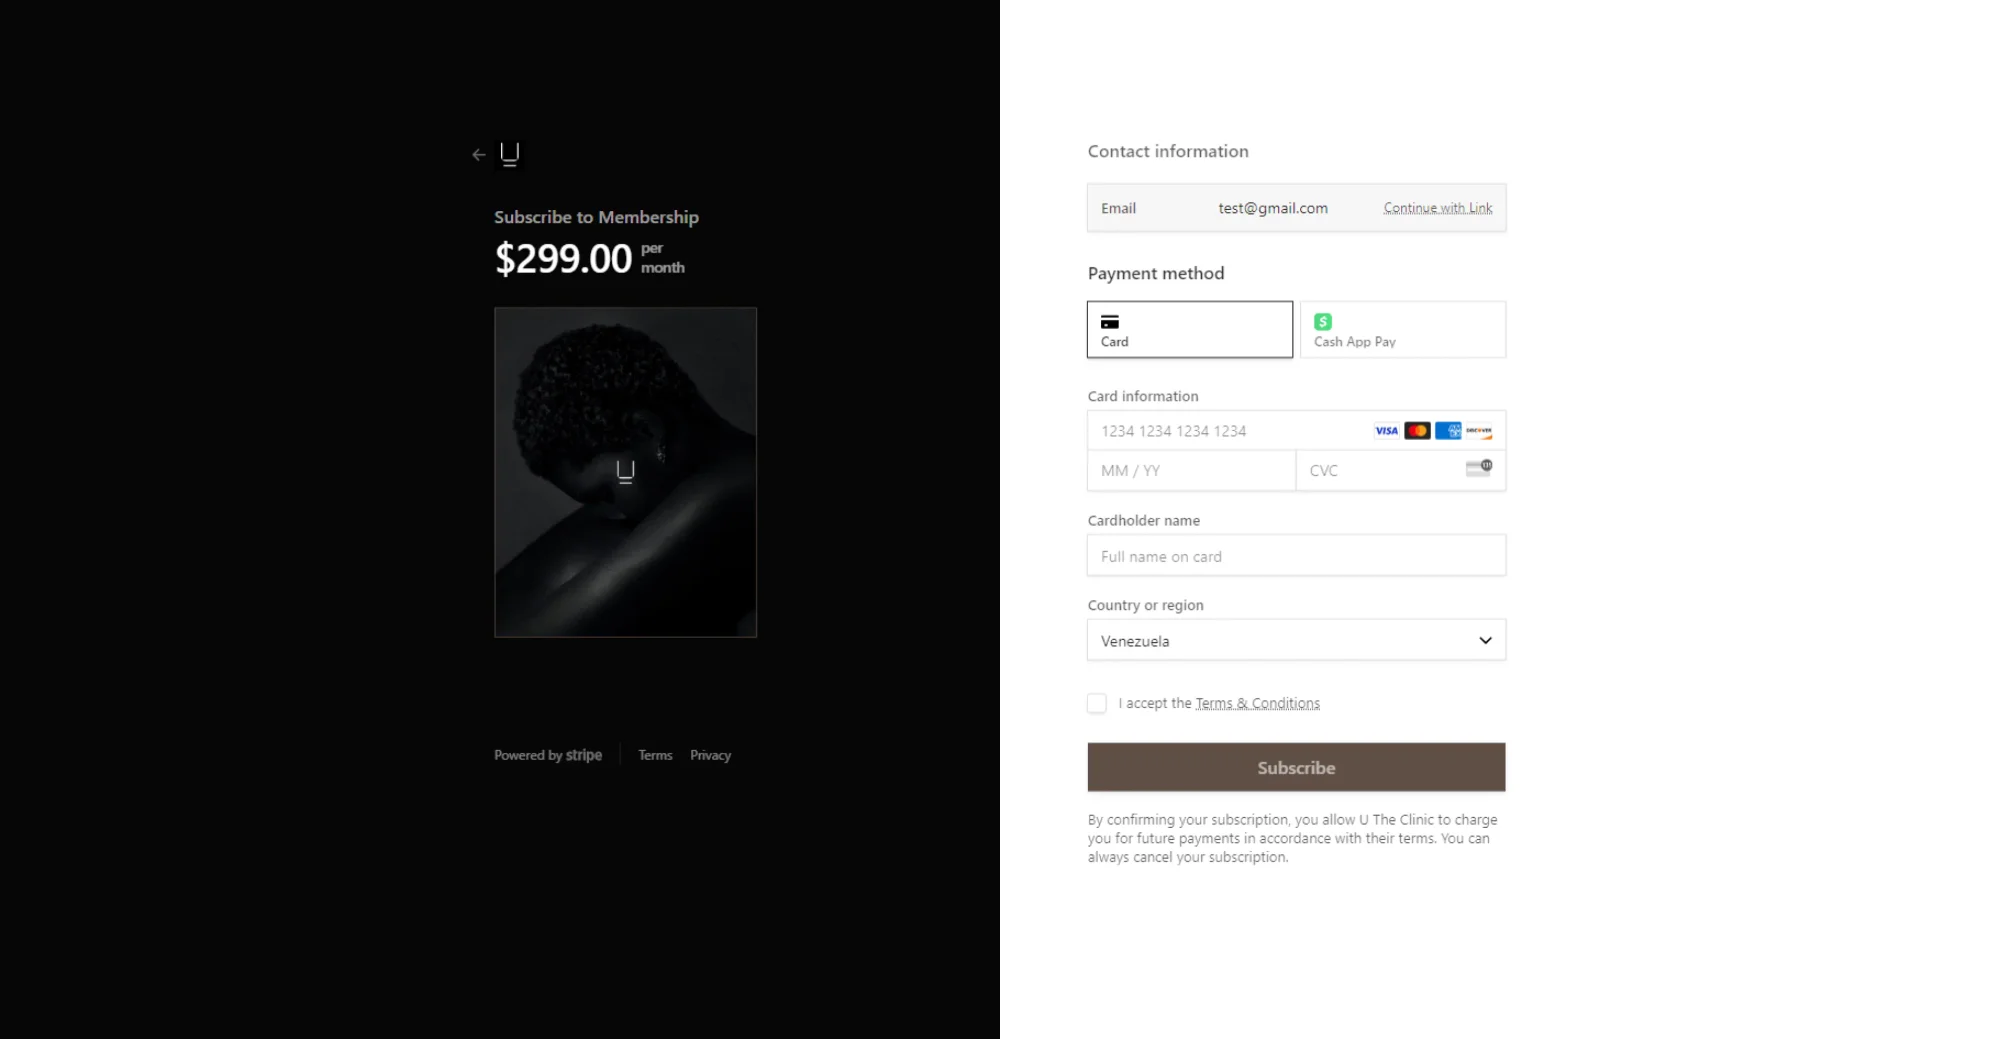This screenshot has height=1039, width=2000.
Task: Click the Membership product image
Action: [x=625, y=472]
